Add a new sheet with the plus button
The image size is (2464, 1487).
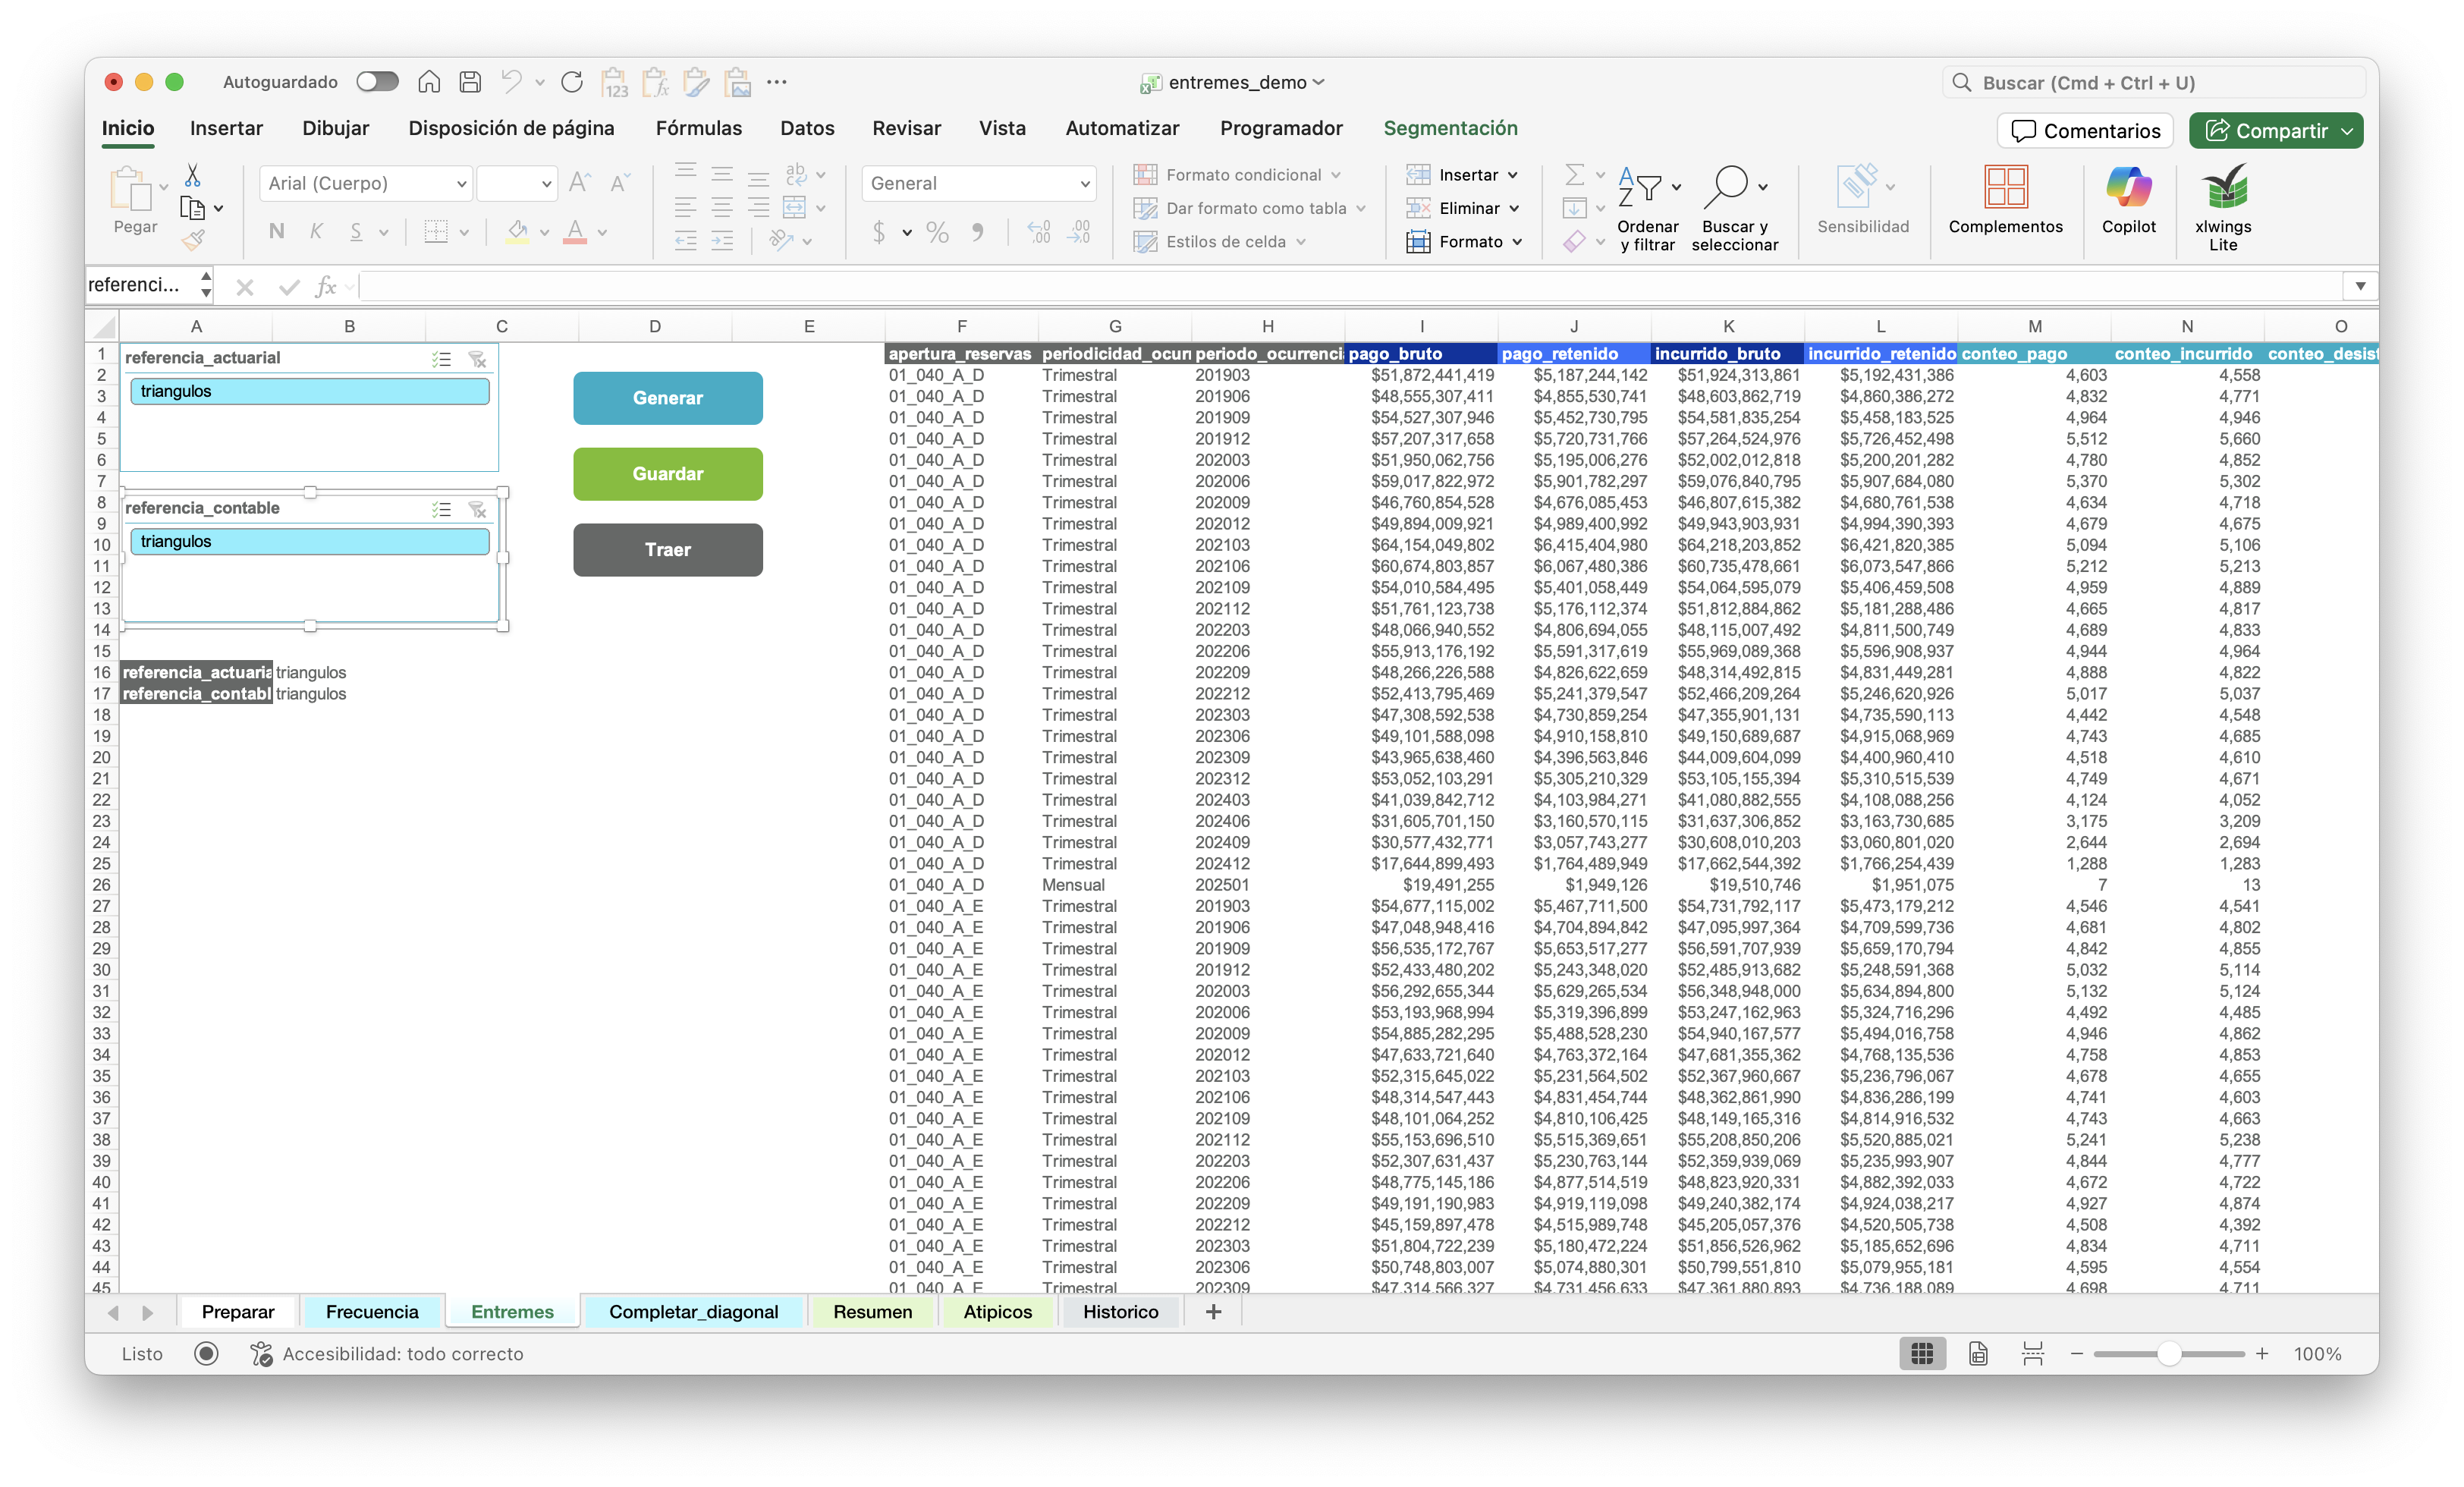(x=1213, y=1311)
